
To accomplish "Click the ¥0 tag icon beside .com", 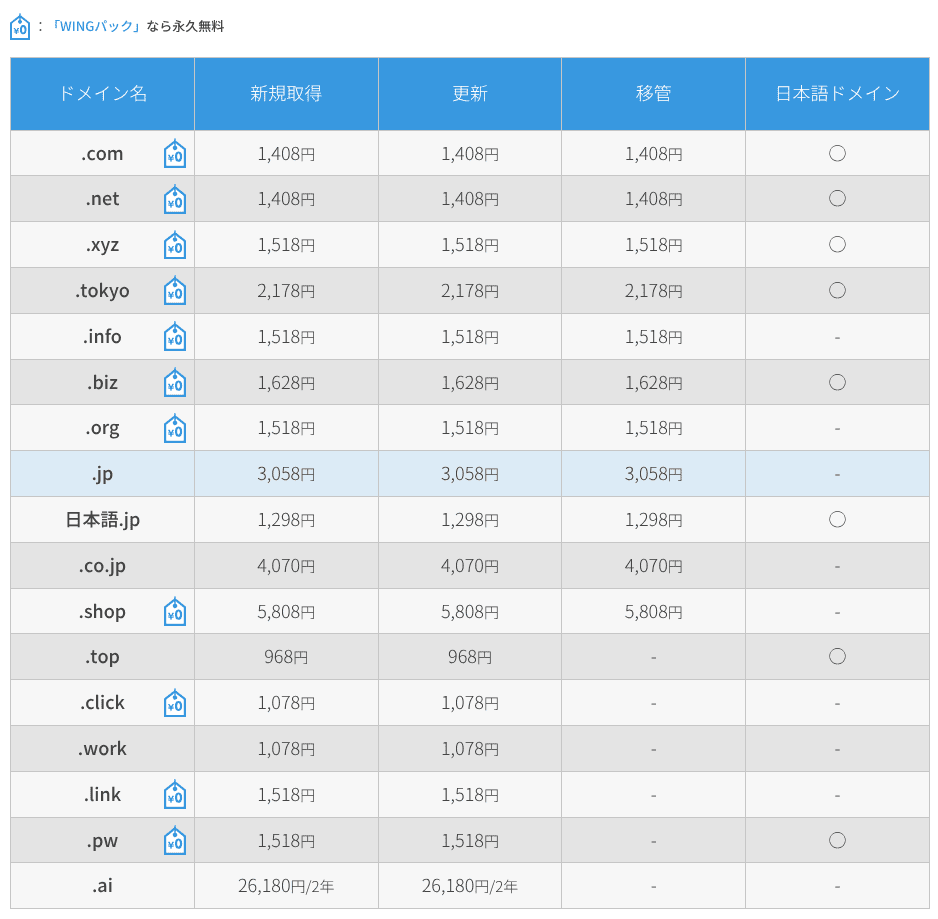I will [175, 154].
